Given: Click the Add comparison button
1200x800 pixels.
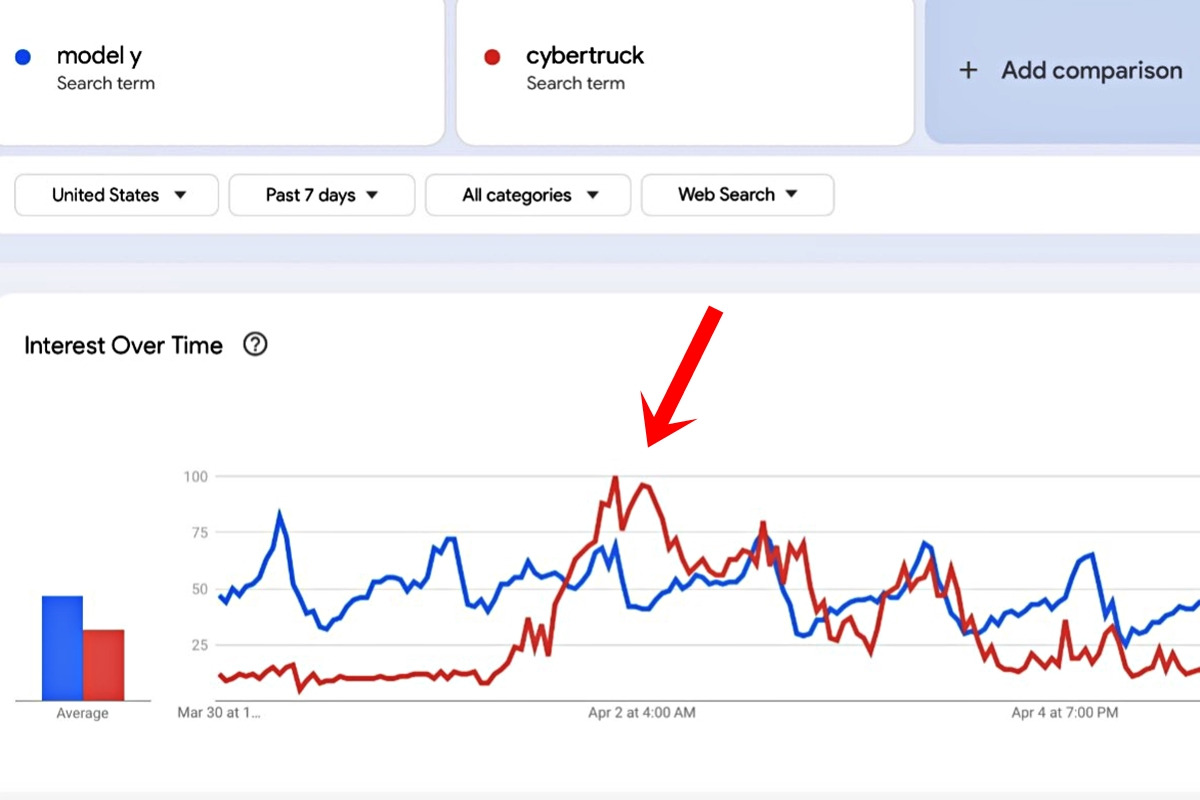Looking at the screenshot, I should coord(1062,70).
